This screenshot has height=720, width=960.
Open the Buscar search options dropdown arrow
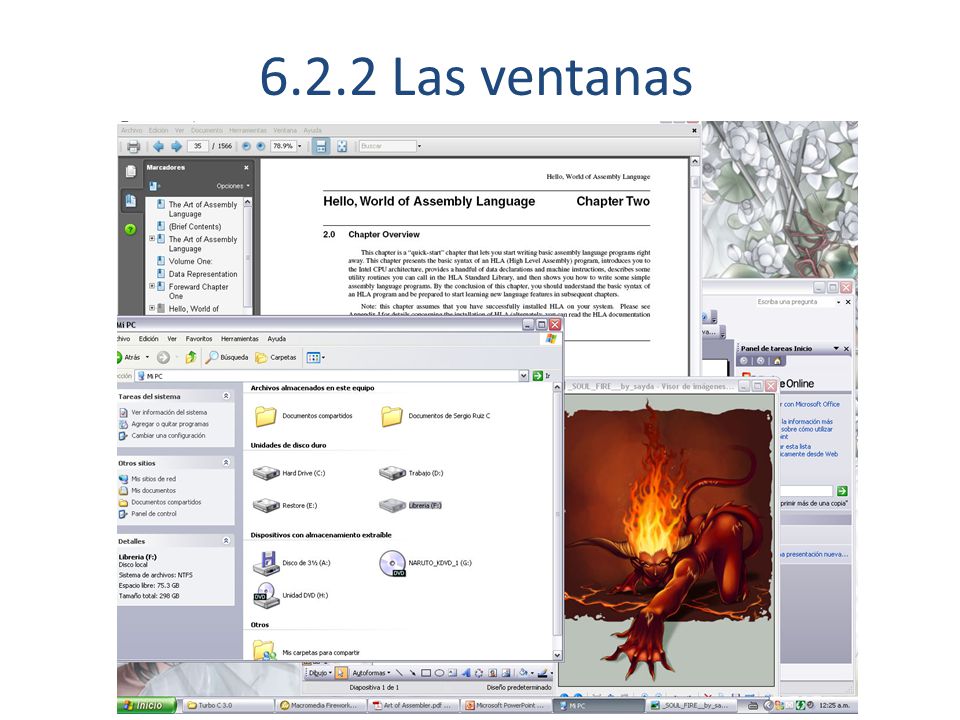[x=419, y=146]
